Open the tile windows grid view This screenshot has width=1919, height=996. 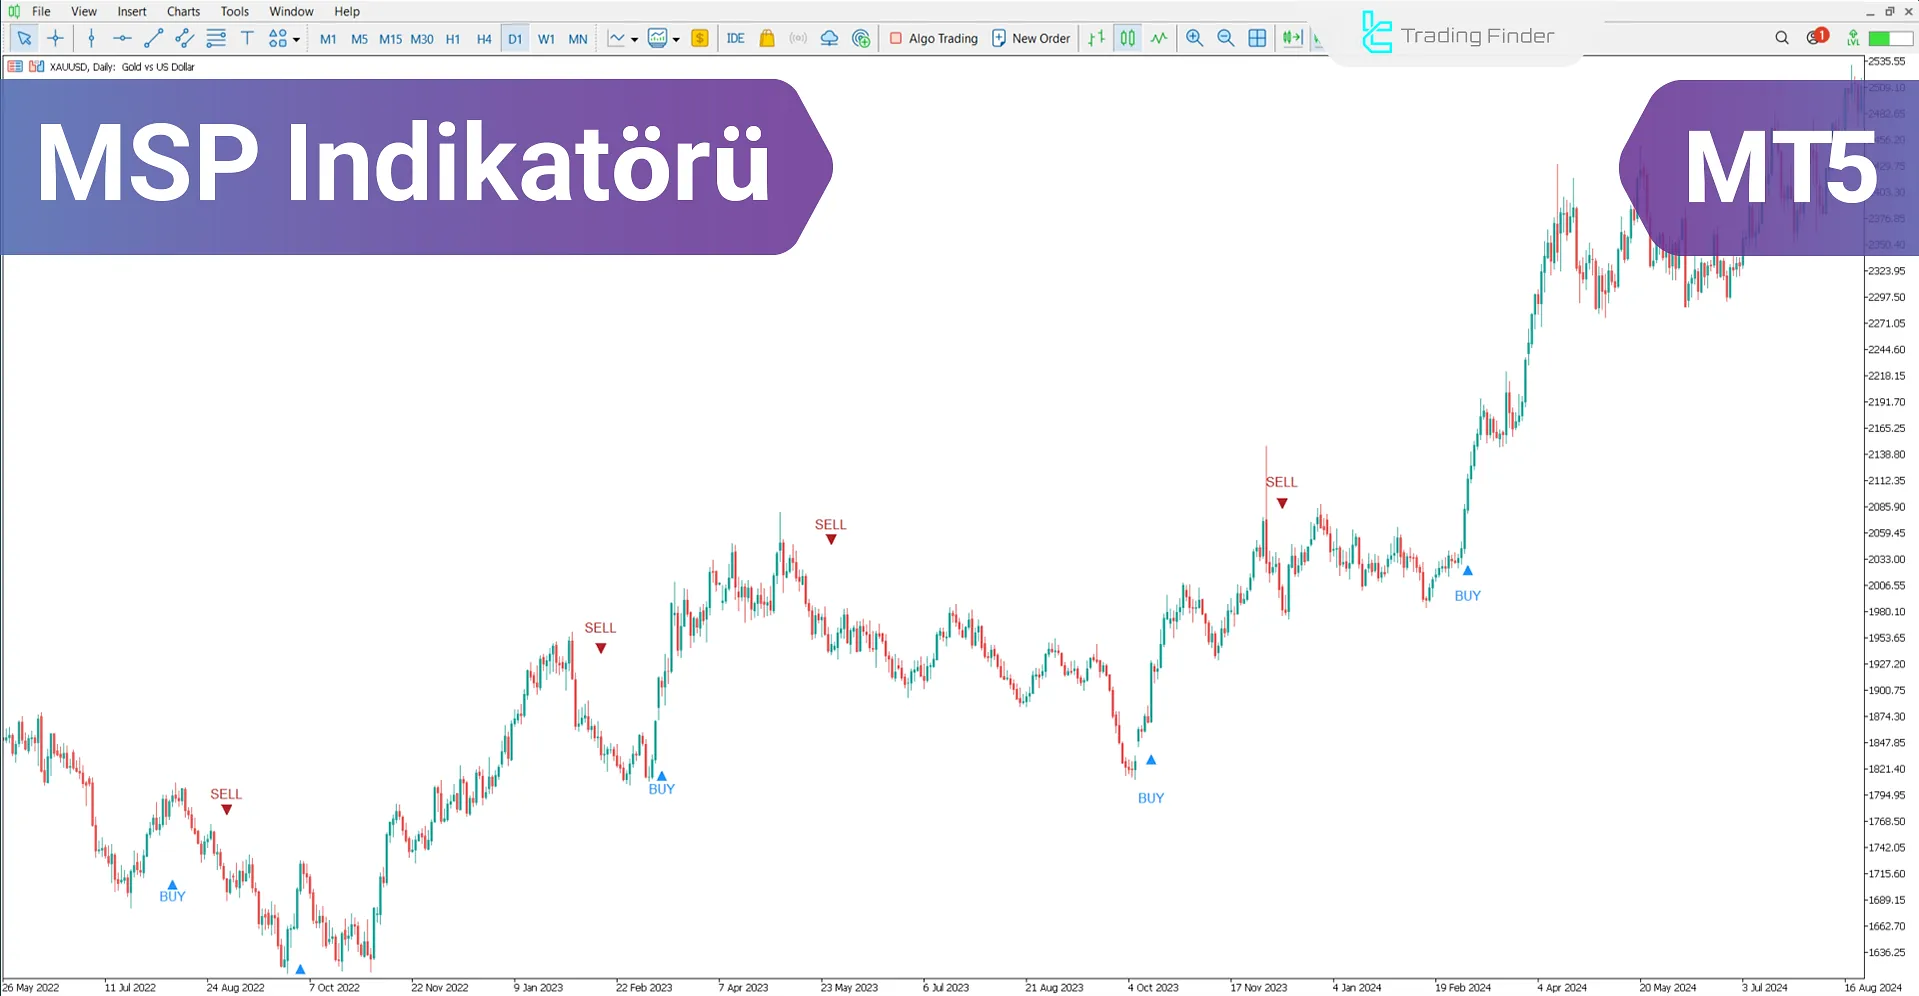tap(1257, 38)
